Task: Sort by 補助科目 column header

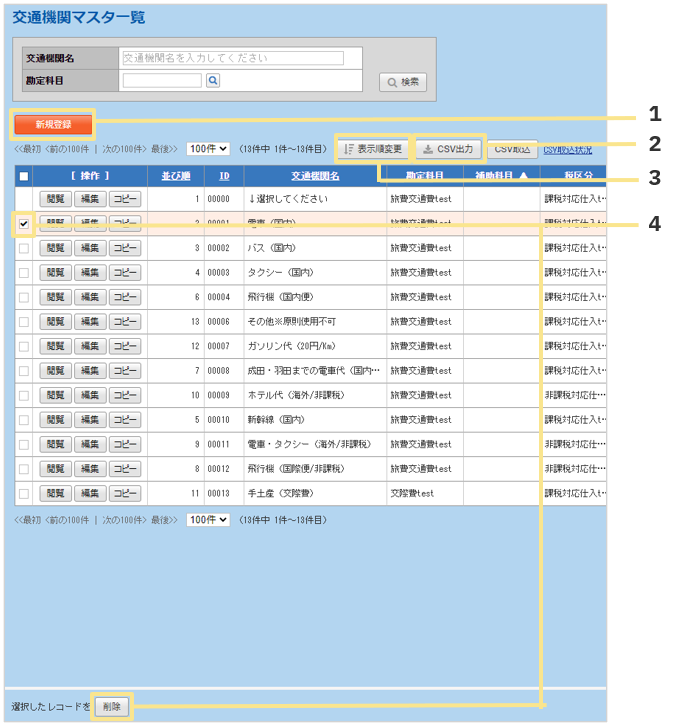Action: click(500, 176)
